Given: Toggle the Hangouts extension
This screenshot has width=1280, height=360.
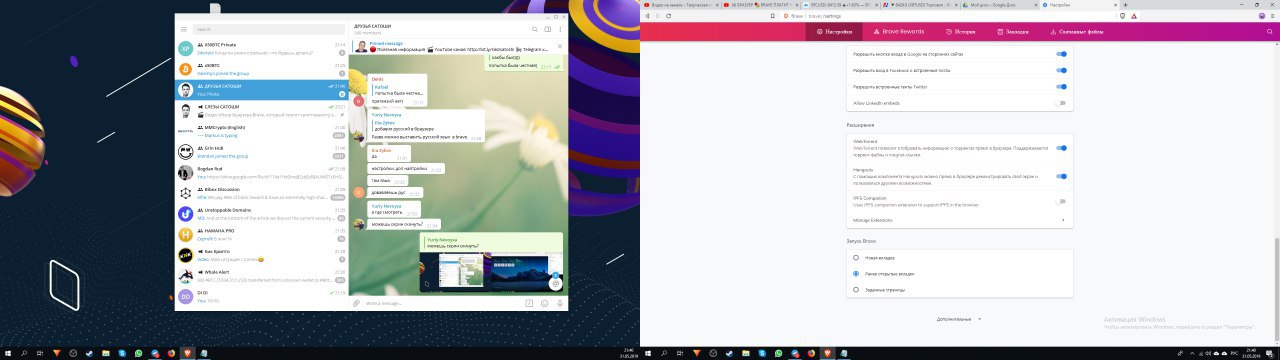Looking at the screenshot, I should (x=1062, y=175).
